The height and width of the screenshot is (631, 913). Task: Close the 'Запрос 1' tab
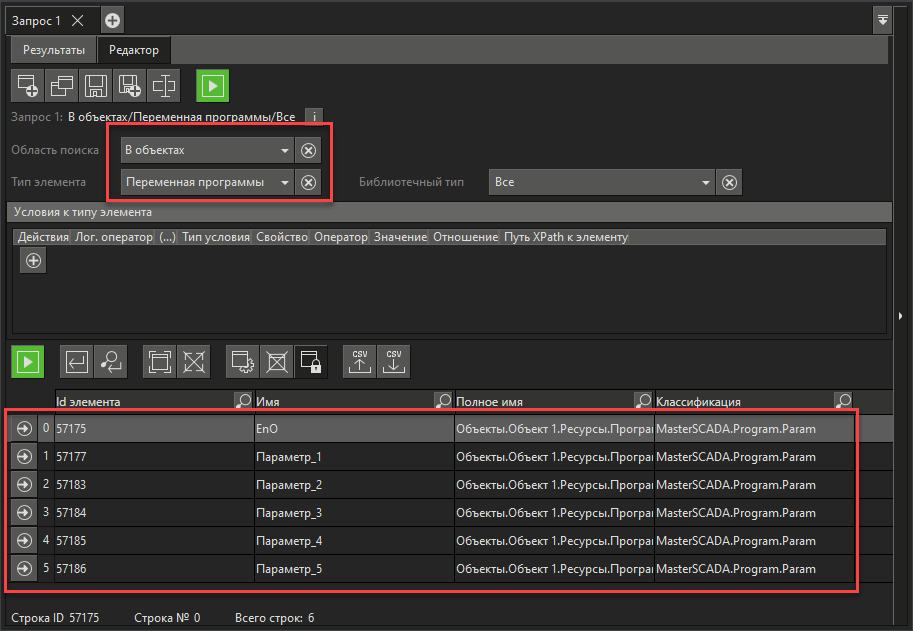click(x=77, y=20)
